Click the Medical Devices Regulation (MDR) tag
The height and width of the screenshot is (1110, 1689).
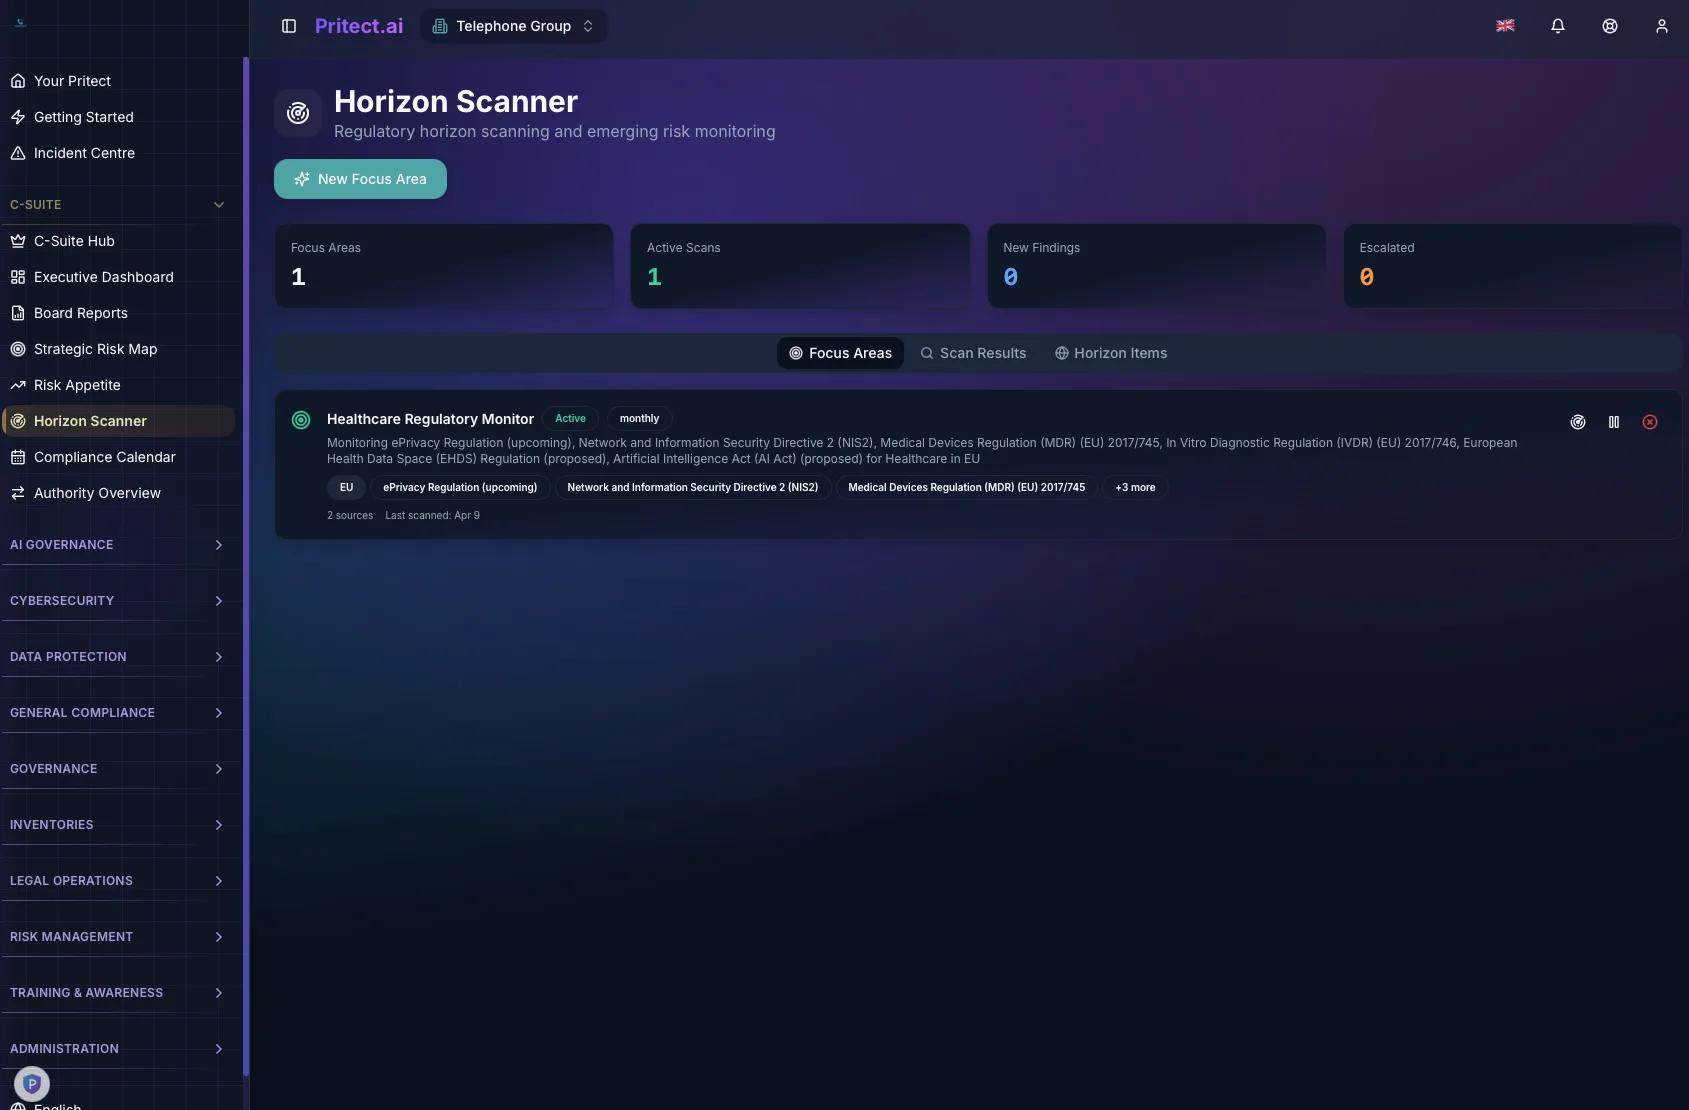tap(966, 488)
